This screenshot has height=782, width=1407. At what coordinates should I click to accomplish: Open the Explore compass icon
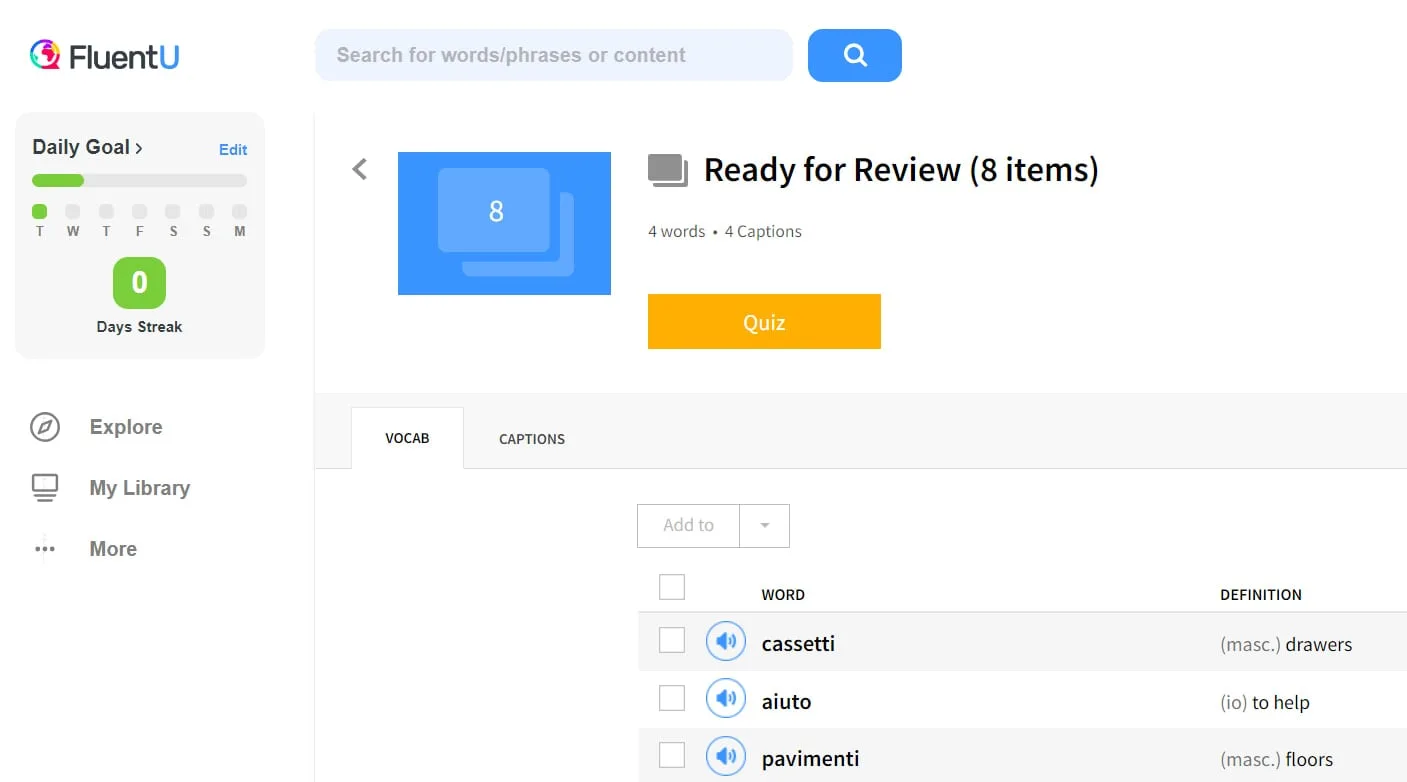(x=45, y=428)
